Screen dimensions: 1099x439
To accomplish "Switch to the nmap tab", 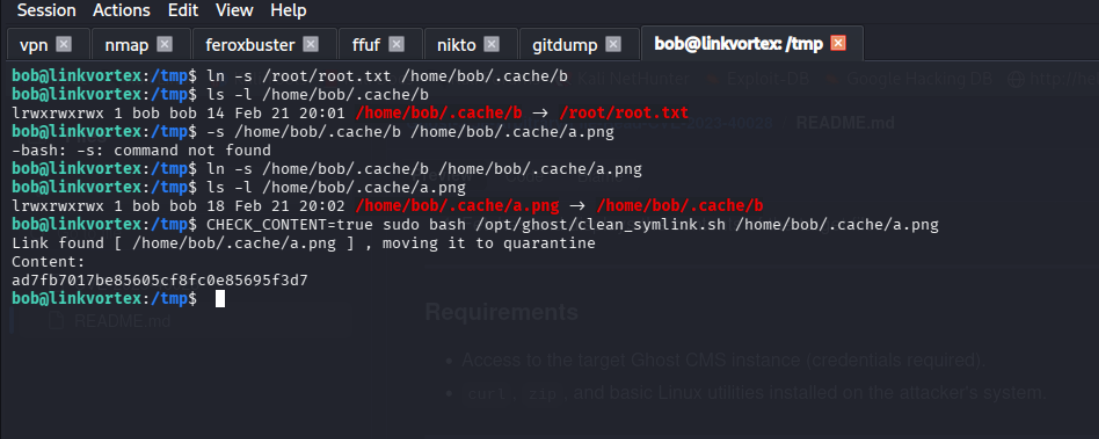I will point(126,45).
